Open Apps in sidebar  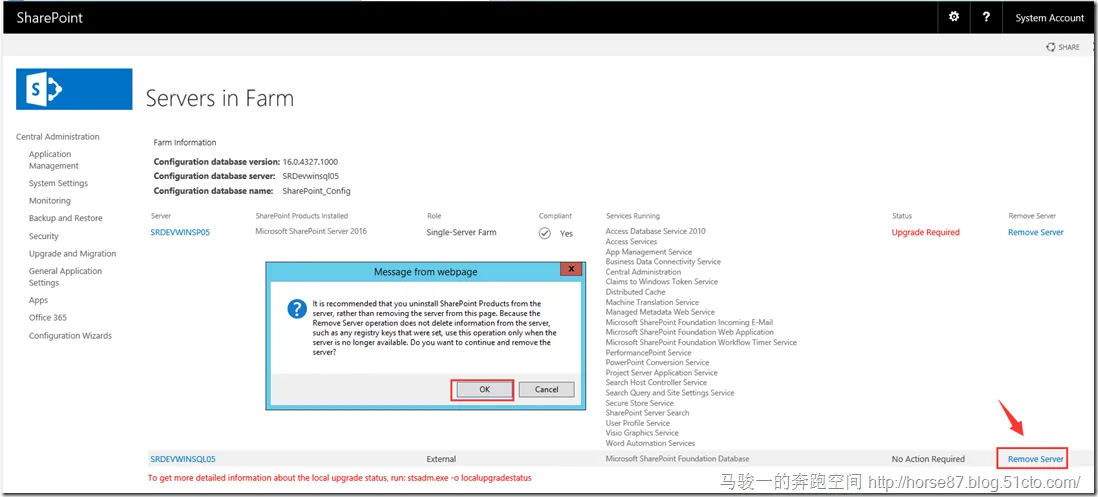click(x=39, y=300)
